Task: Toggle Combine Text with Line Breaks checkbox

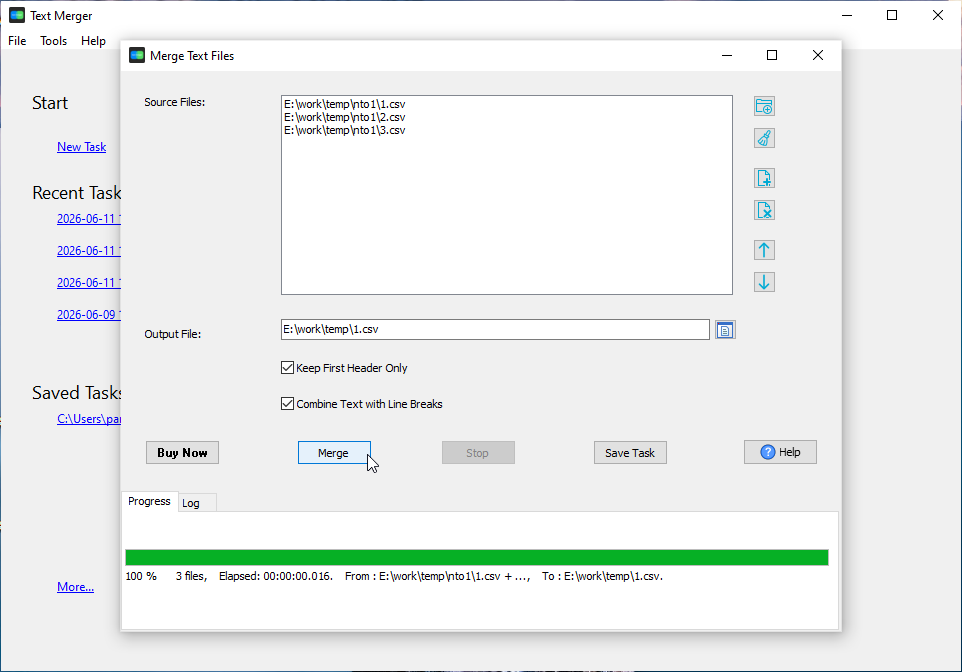Action: (287, 403)
